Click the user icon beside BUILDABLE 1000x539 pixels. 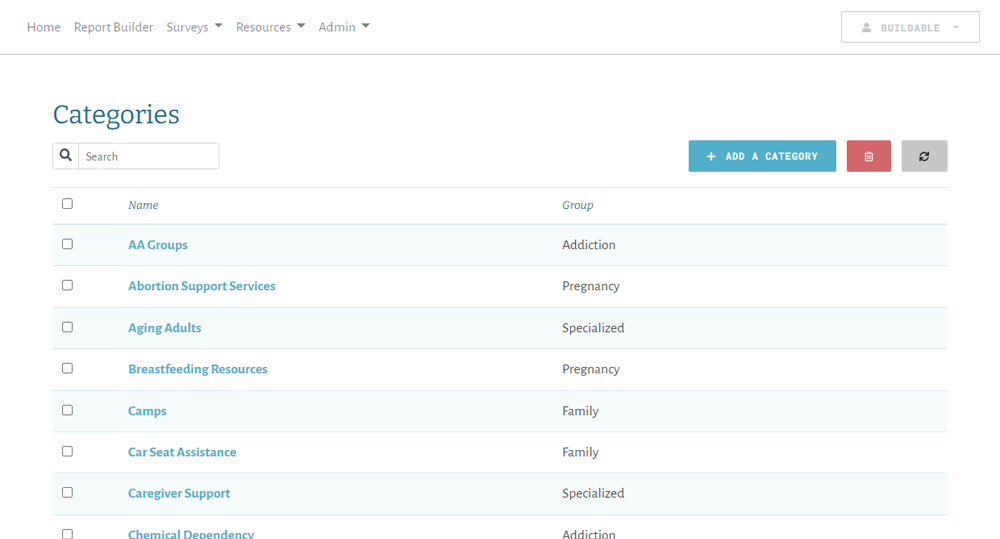(x=866, y=27)
